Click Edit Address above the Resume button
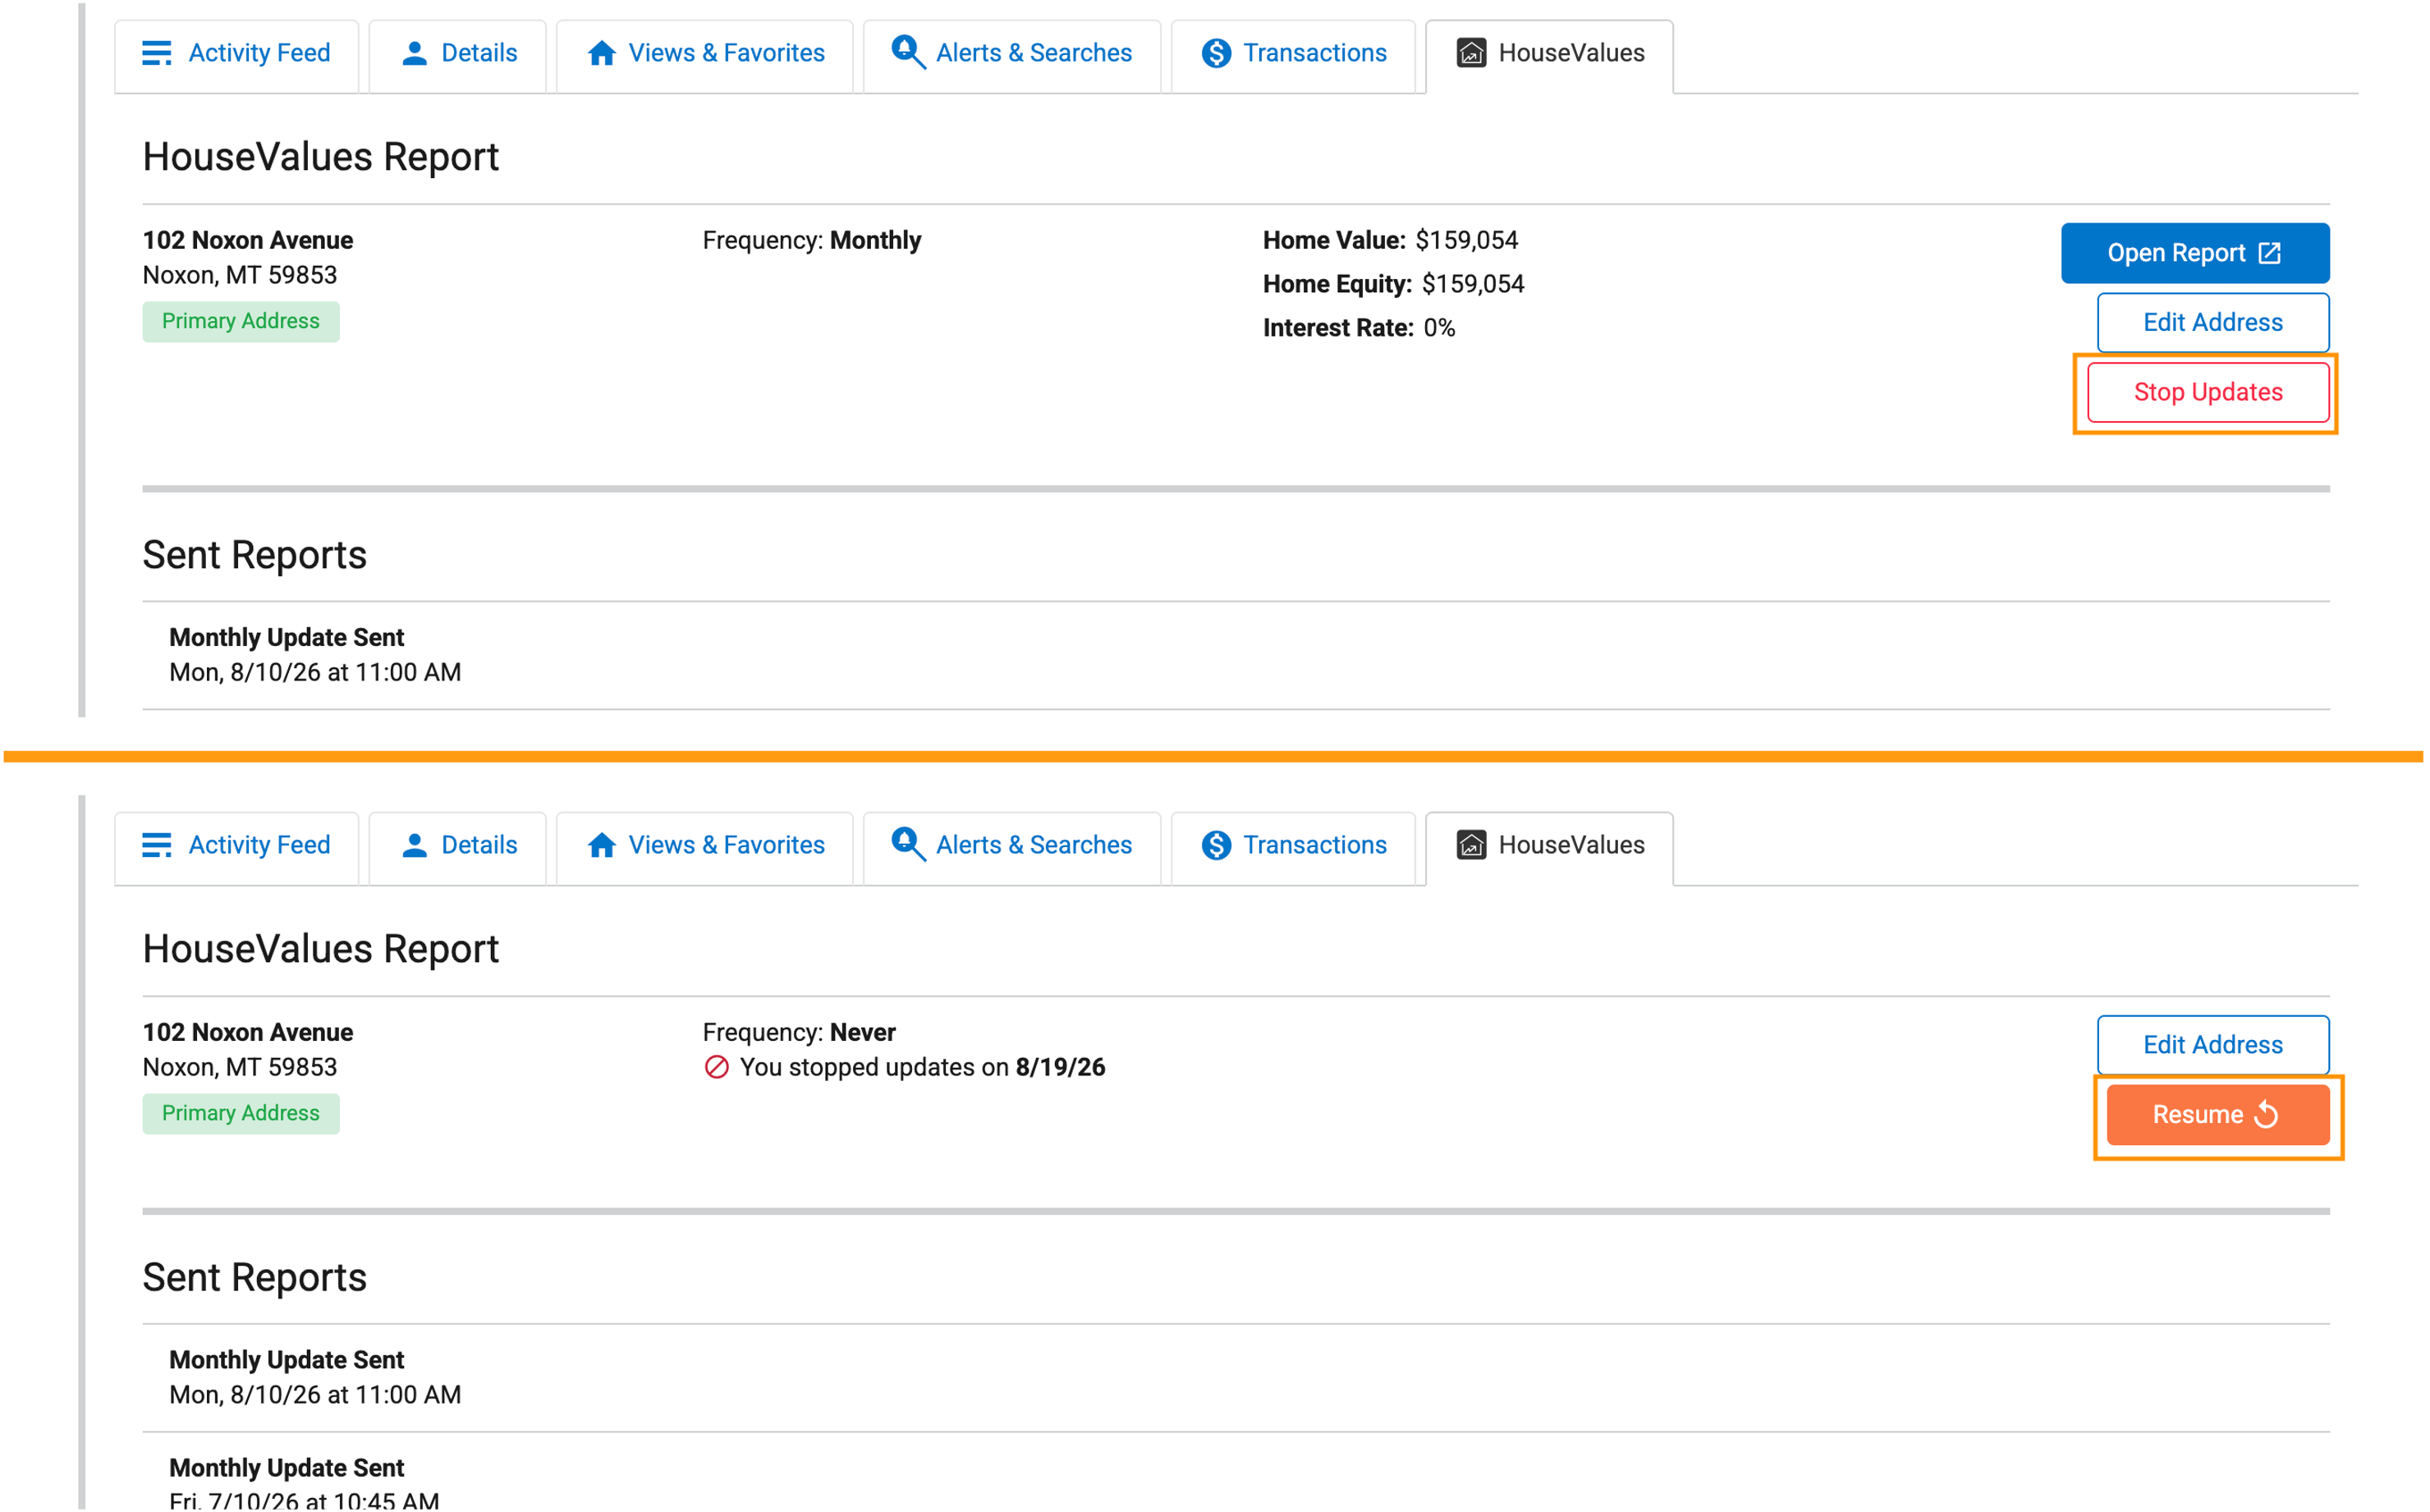 (x=2213, y=1044)
